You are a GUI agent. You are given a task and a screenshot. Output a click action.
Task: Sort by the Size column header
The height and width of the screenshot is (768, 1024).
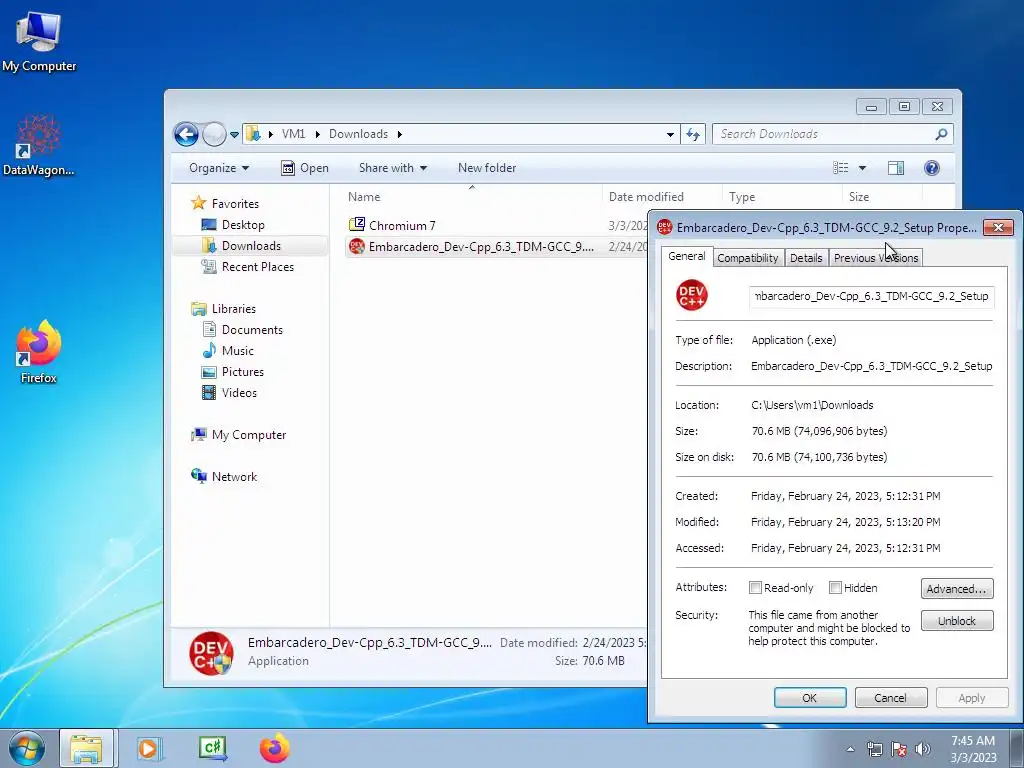[859, 197]
